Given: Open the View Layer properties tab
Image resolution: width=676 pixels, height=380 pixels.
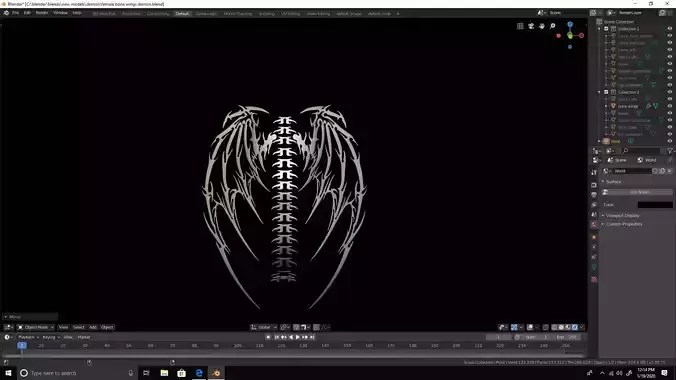Looking at the screenshot, I should (594, 205).
